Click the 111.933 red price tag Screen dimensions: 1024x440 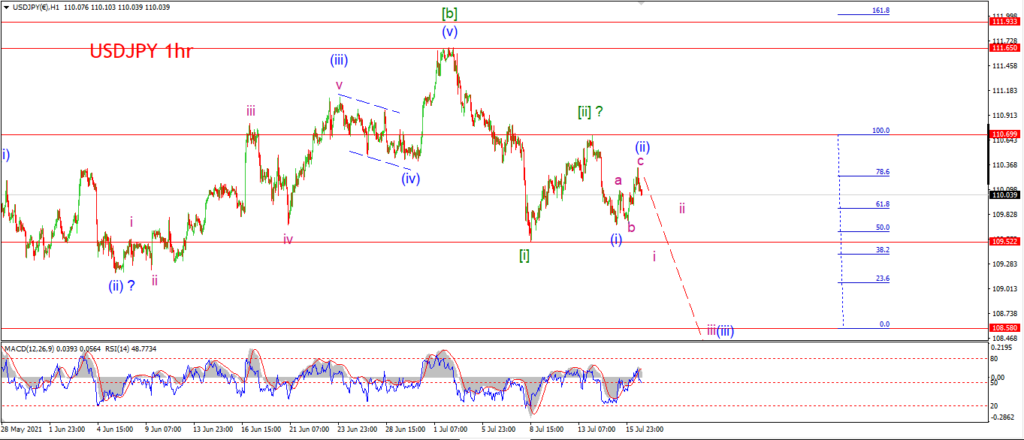pos(1006,22)
